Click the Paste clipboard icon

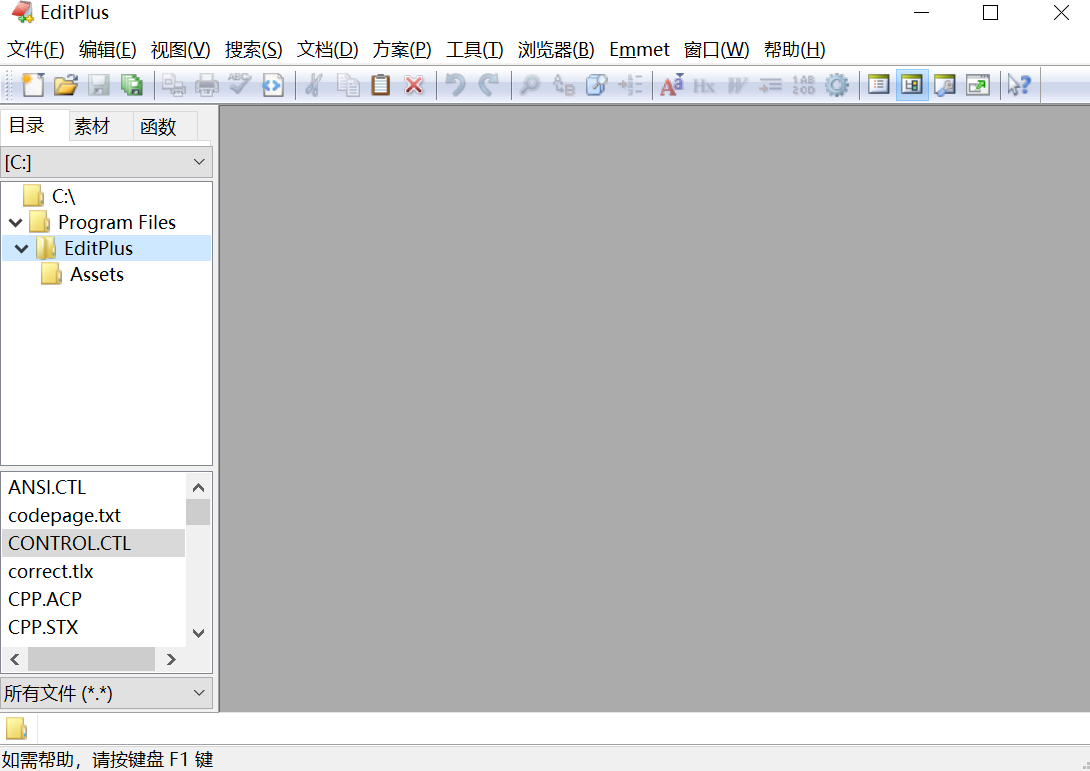click(380, 85)
